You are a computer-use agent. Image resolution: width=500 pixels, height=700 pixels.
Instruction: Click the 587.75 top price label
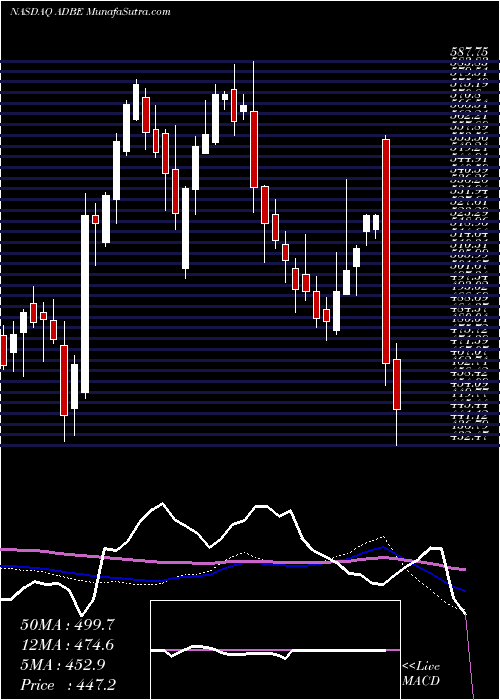pos(468,52)
